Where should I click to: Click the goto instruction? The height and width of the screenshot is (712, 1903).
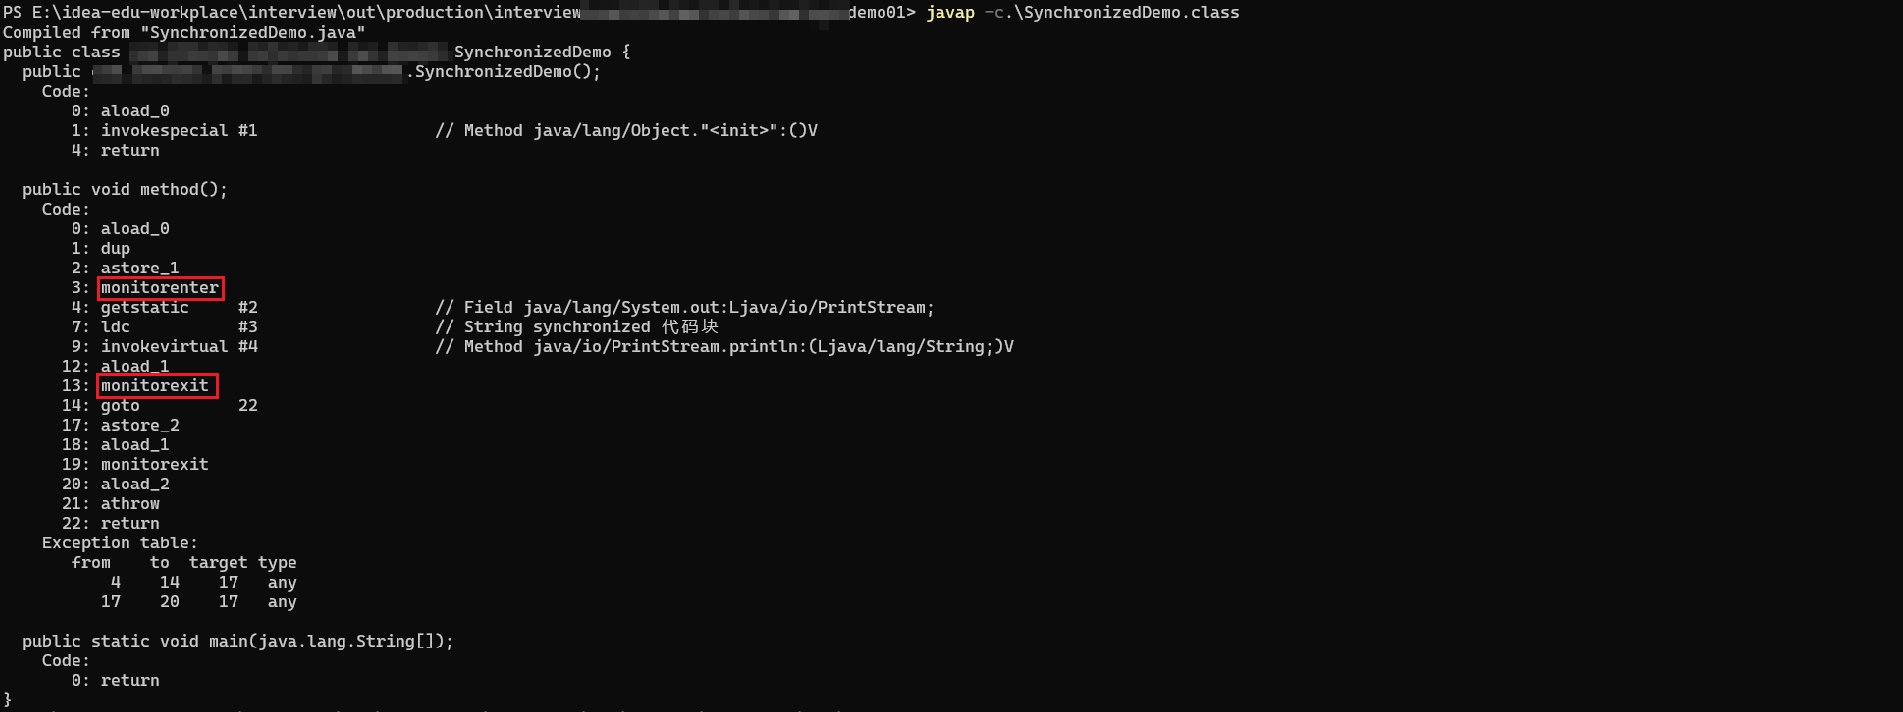[x=120, y=405]
